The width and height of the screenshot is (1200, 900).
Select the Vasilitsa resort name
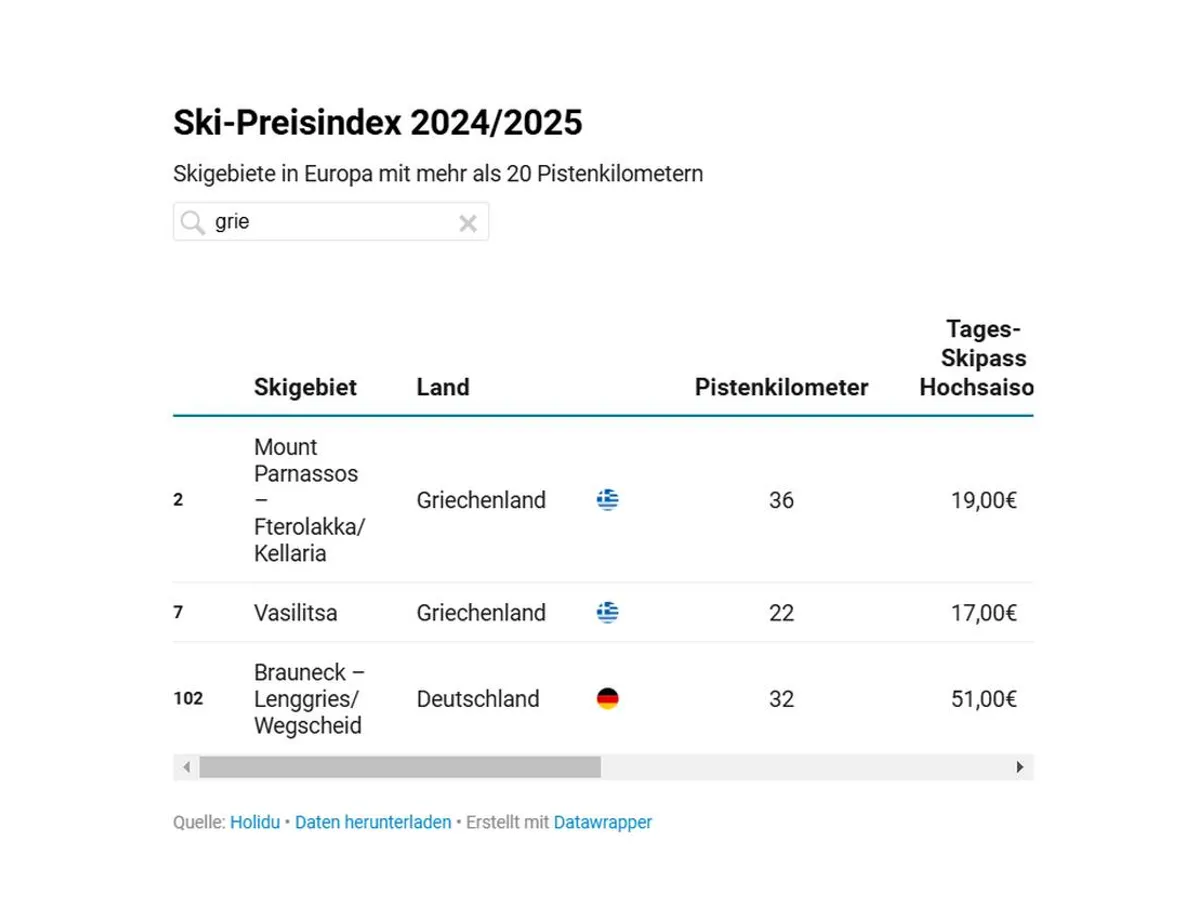pos(295,613)
